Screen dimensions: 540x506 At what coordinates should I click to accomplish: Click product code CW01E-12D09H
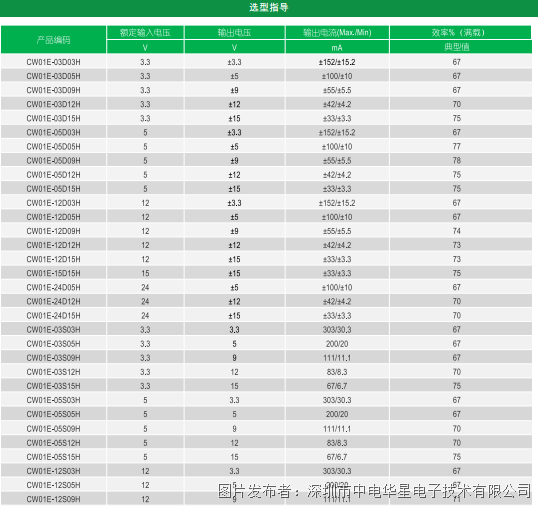53,231
